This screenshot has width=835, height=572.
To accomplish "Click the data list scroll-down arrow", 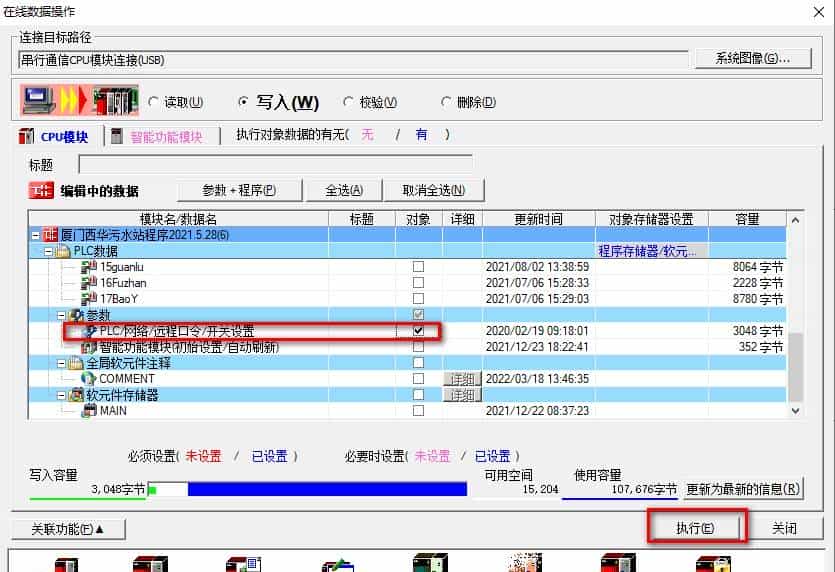I will point(795,411).
